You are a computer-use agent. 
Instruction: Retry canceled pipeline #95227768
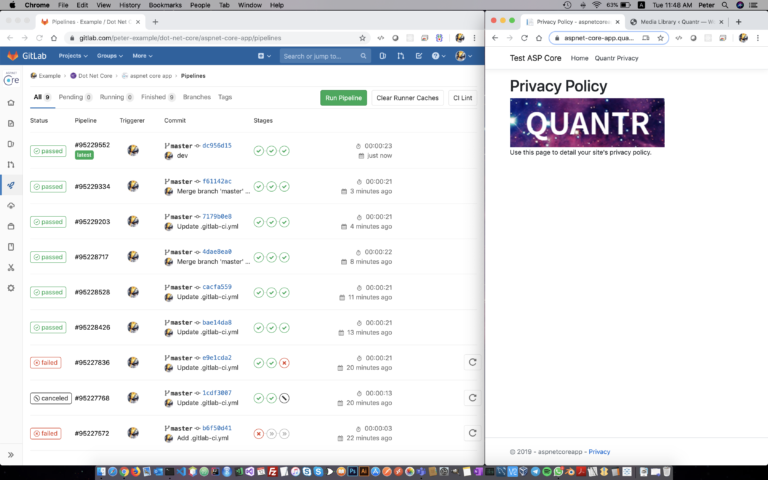point(472,398)
